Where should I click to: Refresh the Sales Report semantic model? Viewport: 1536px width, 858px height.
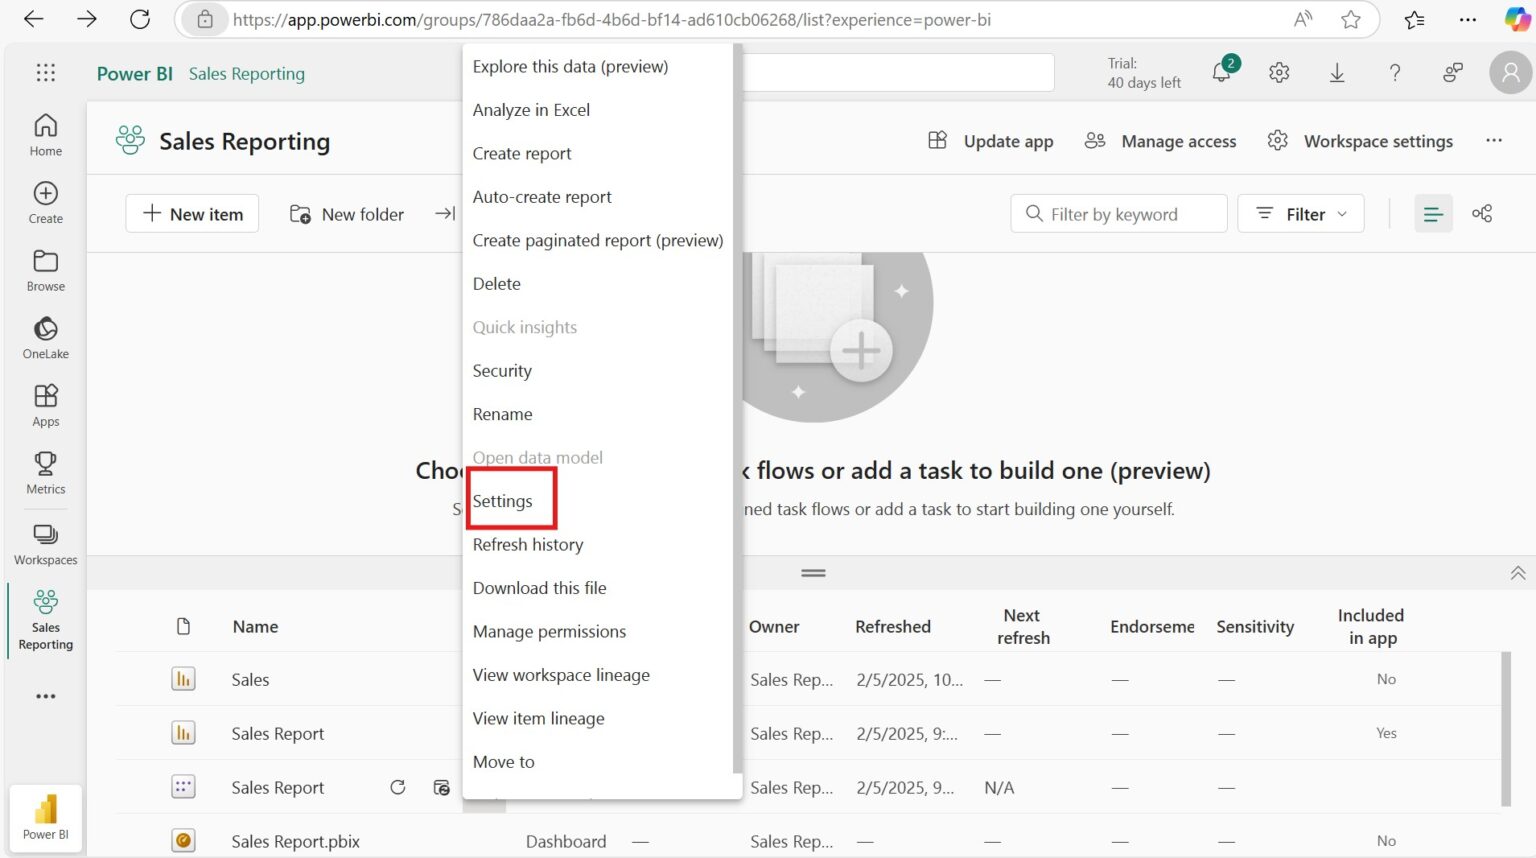tap(398, 787)
